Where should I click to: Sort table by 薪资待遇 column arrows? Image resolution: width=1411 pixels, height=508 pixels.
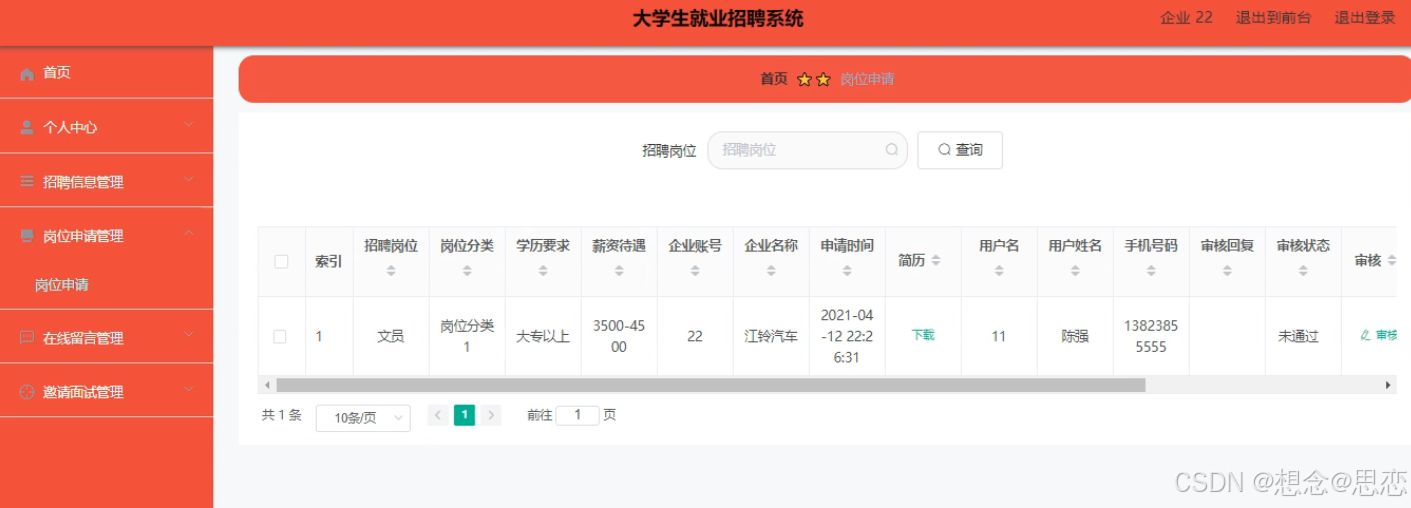click(619, 271)
